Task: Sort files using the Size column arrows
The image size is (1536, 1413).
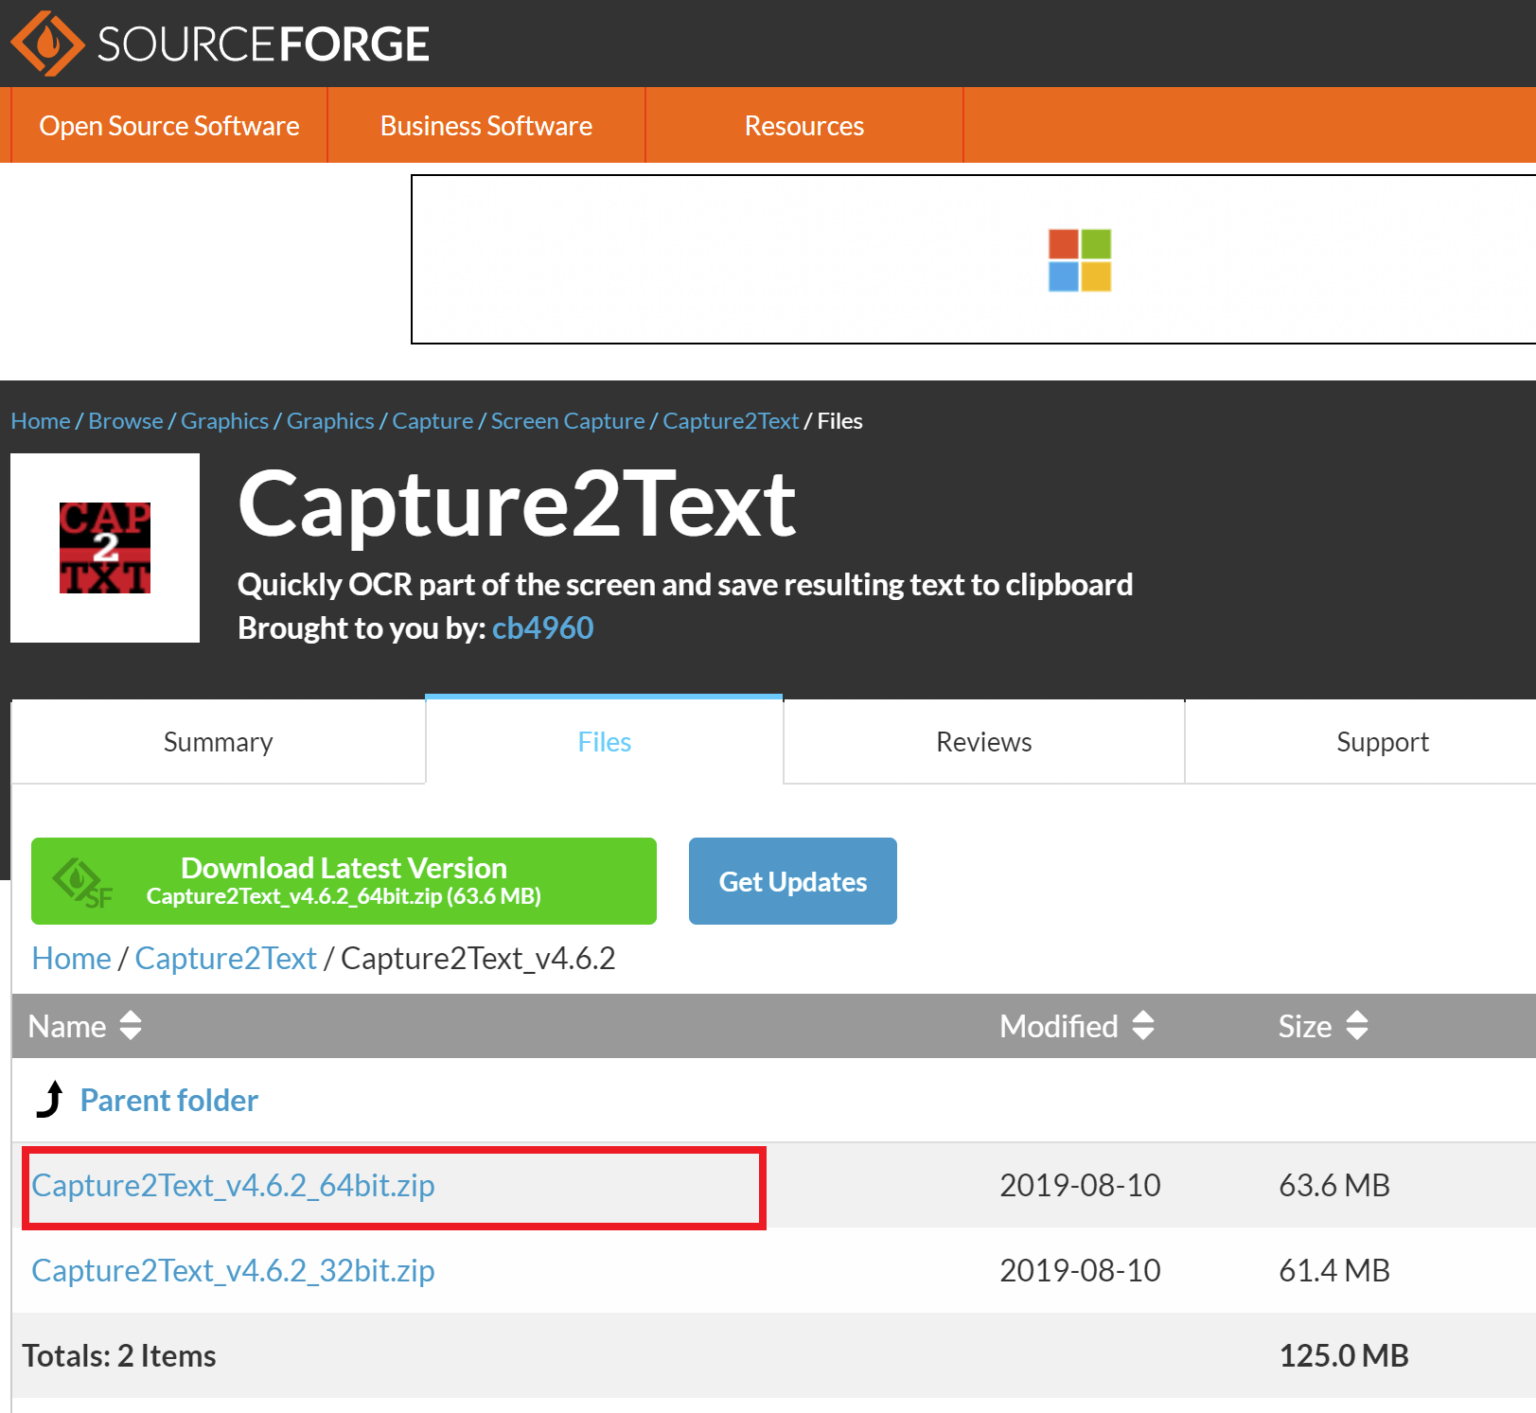Action: (x=1356, y=1026)
